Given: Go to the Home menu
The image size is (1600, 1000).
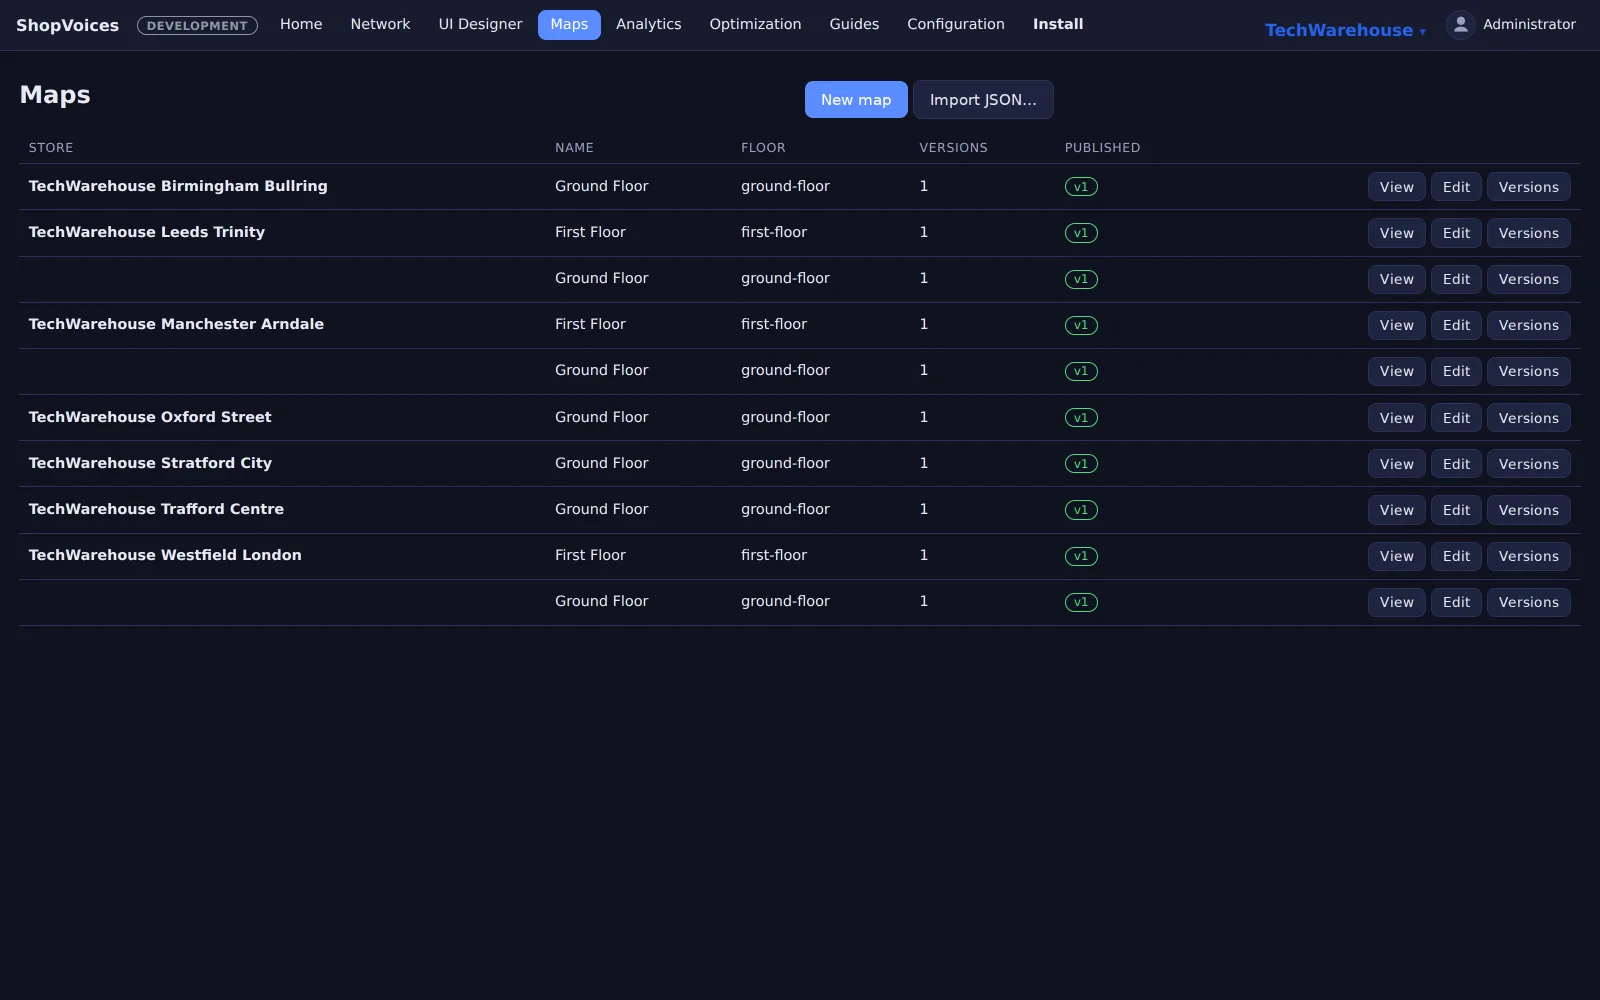Looking at the screenshot, I should coord(301,24).
